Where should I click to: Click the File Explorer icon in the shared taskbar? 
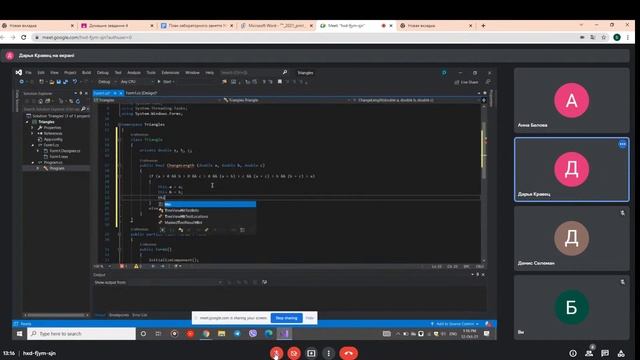pyautogui.click(x=221, y=333)
